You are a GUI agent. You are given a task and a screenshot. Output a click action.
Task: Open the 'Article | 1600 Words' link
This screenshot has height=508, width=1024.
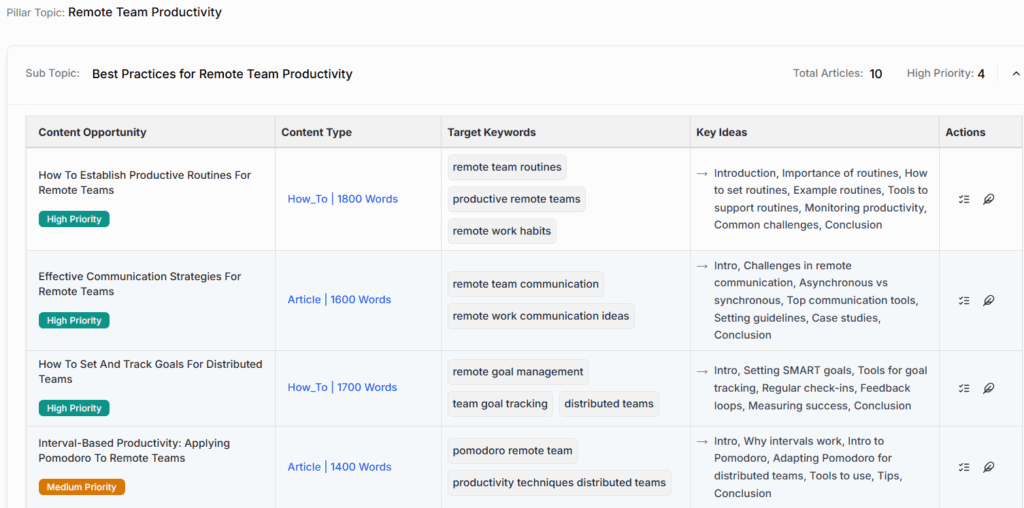coord(339,300)
